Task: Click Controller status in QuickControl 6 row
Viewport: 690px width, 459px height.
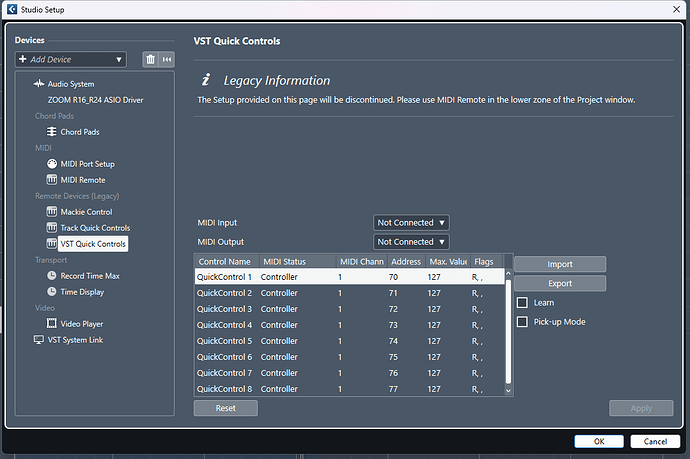Action: (279, 357)
